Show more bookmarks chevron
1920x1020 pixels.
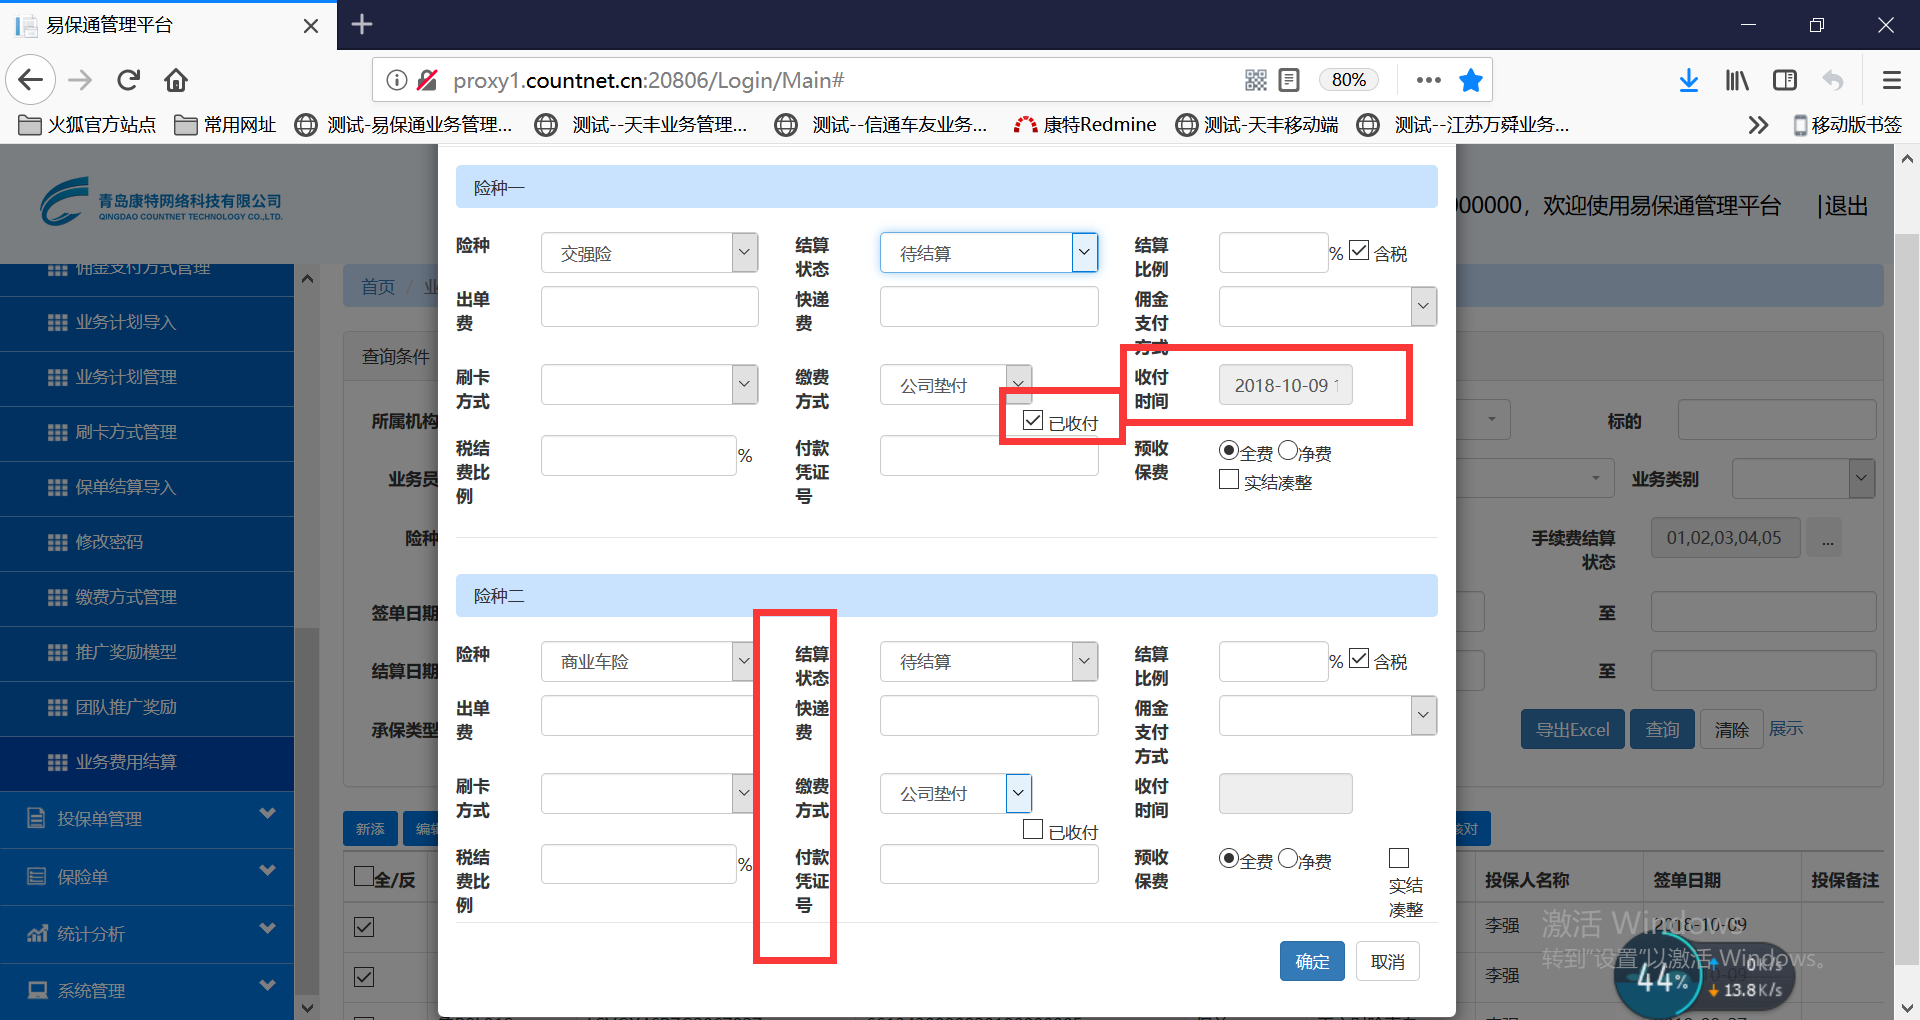click(x=1758, y=125)
